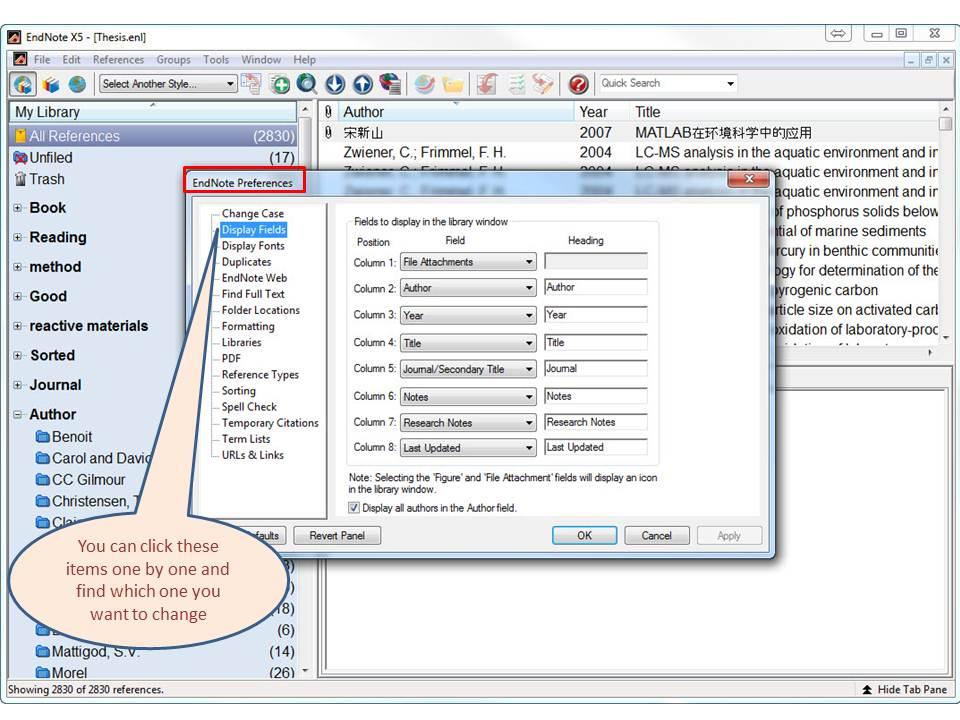Sort references by Title column header
This screenshot has width=960, height=720.
[648, 112]
